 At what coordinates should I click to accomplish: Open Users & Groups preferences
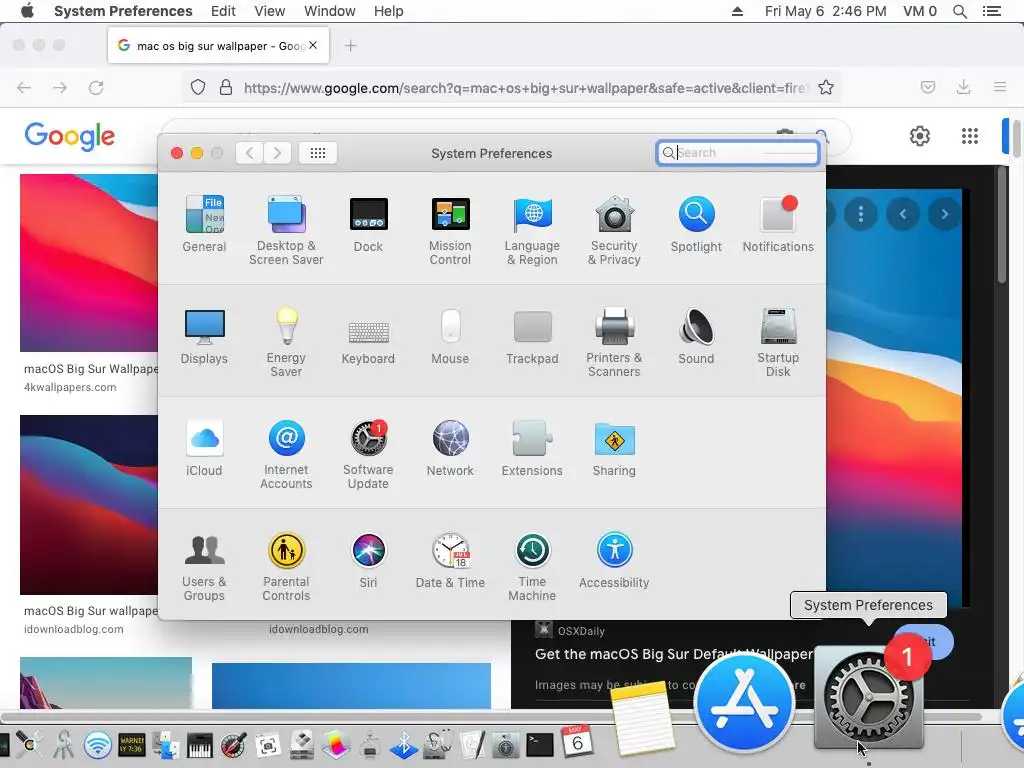(204, 566)
